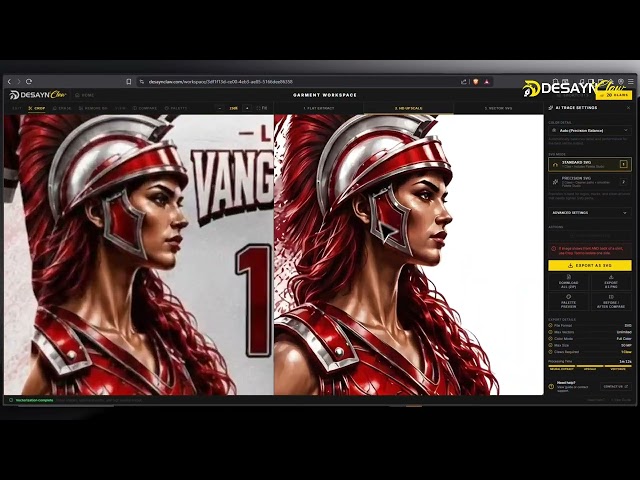Image resolution: width=640 pixels, height=480 pixels.
Task: Select the Precision SVG mode
Action: (590, 182)
